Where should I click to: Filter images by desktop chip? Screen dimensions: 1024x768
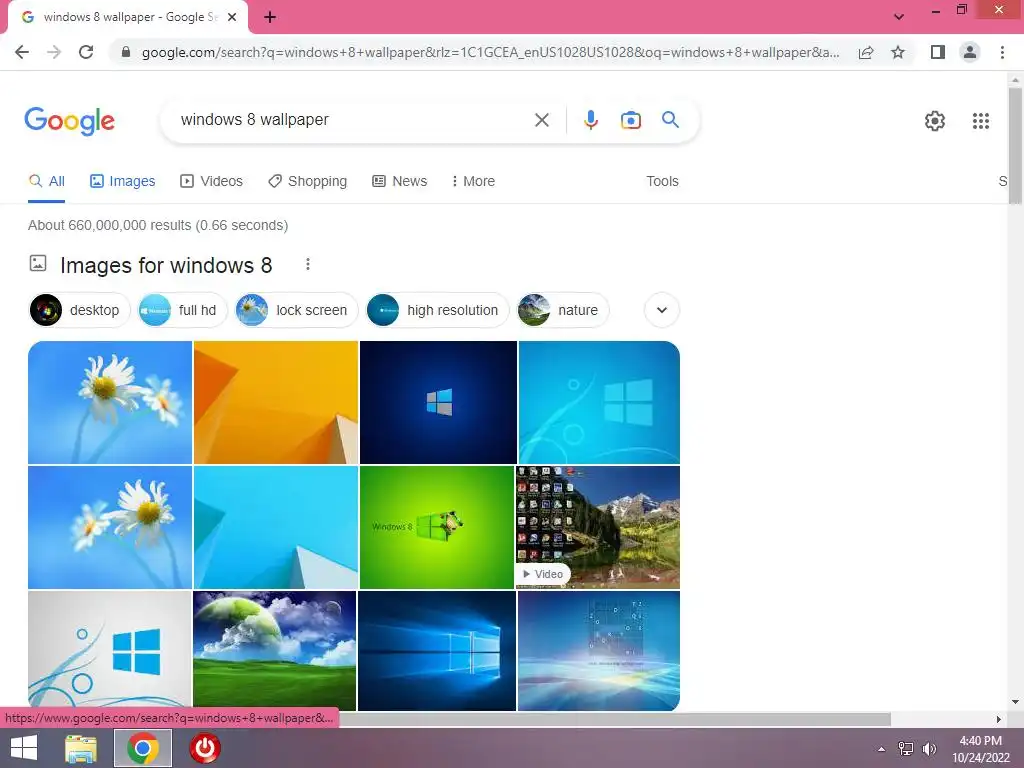coord(80,310)
